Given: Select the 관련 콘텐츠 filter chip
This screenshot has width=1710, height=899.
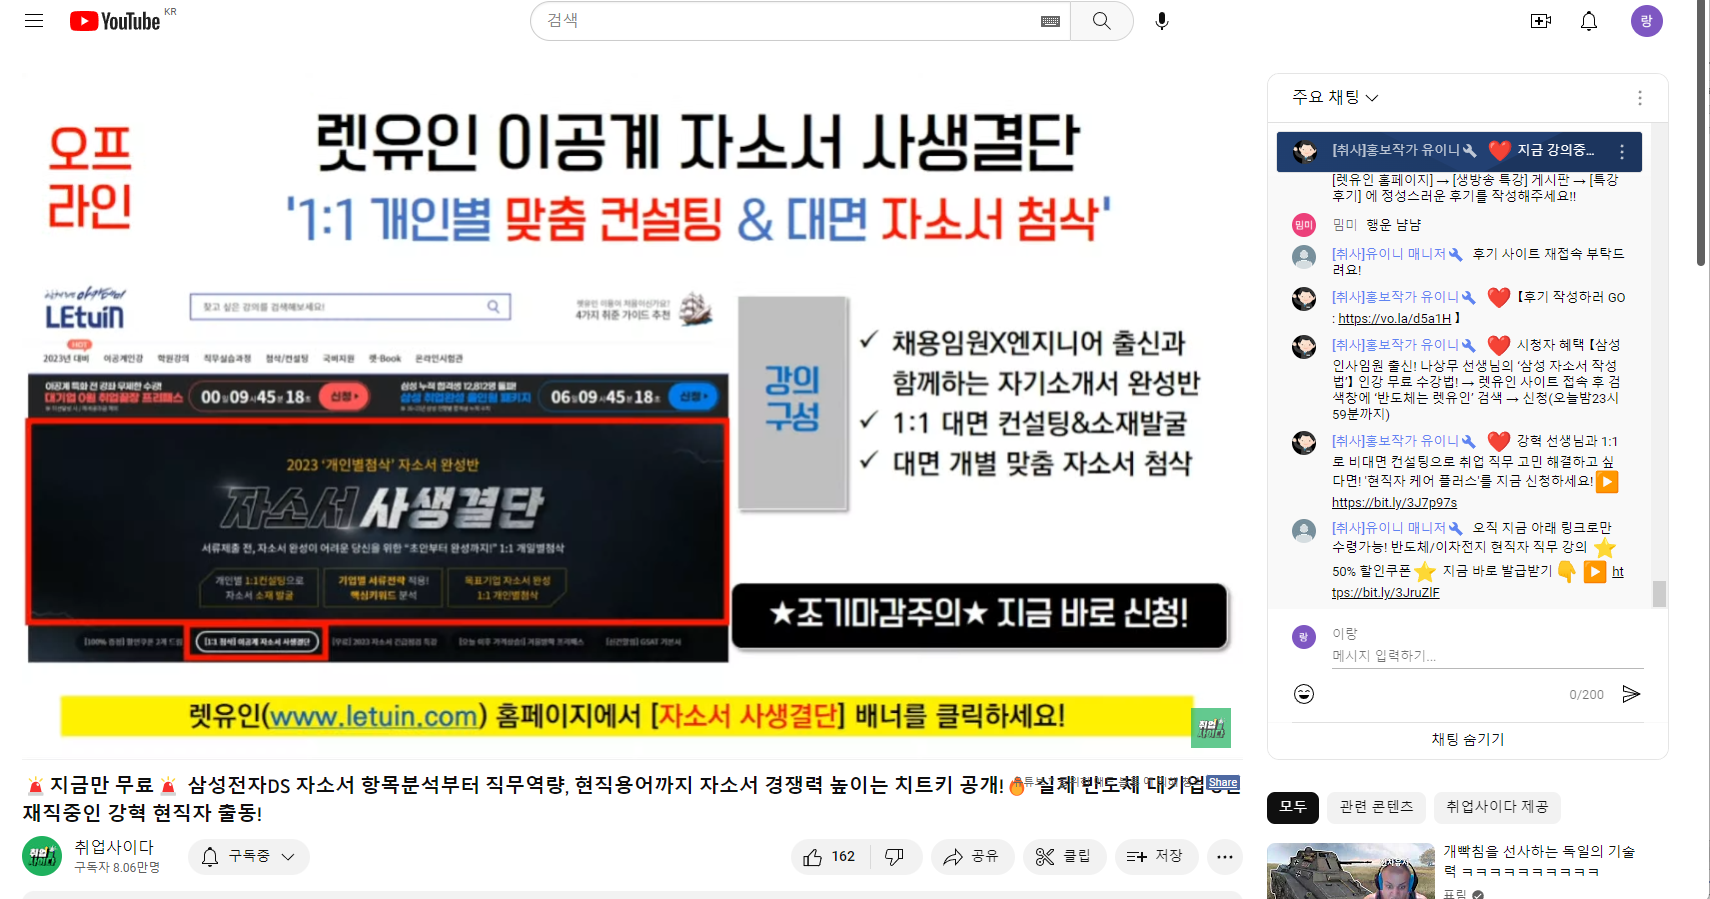Looking at the screenshot, I should pos(1376,807).
